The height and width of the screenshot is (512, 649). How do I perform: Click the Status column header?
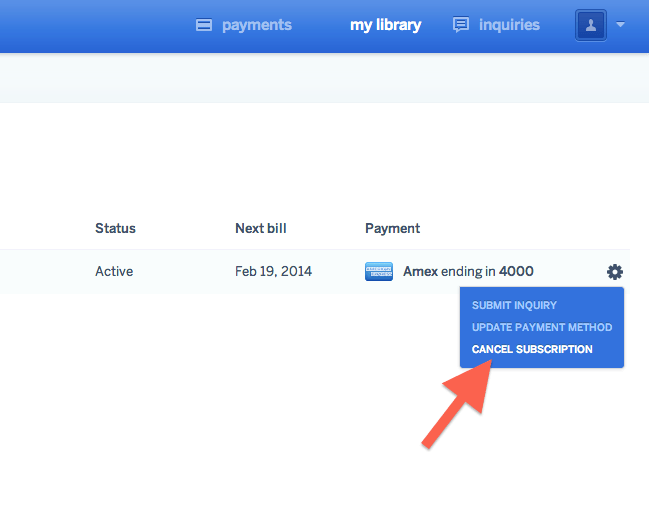point(115,228)
